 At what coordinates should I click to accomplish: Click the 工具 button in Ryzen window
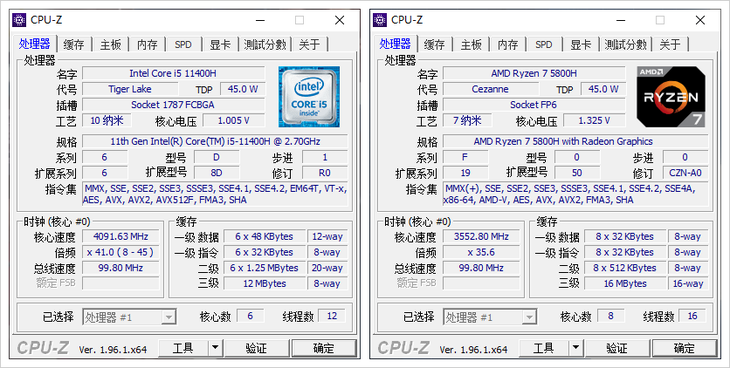pos(544,348)
